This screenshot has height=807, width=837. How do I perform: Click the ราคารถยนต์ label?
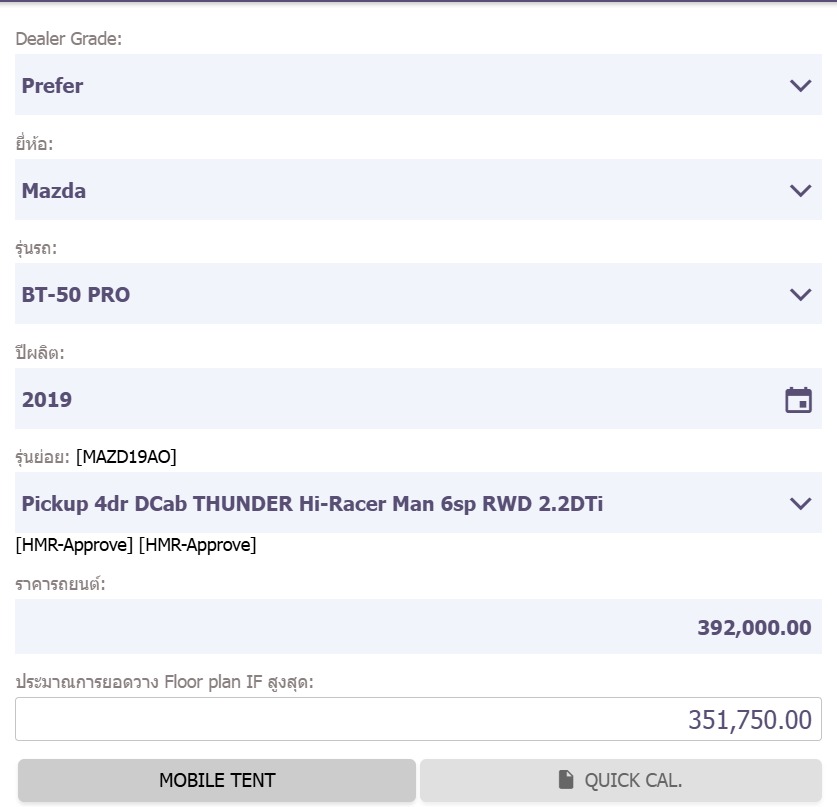point(61,584)
